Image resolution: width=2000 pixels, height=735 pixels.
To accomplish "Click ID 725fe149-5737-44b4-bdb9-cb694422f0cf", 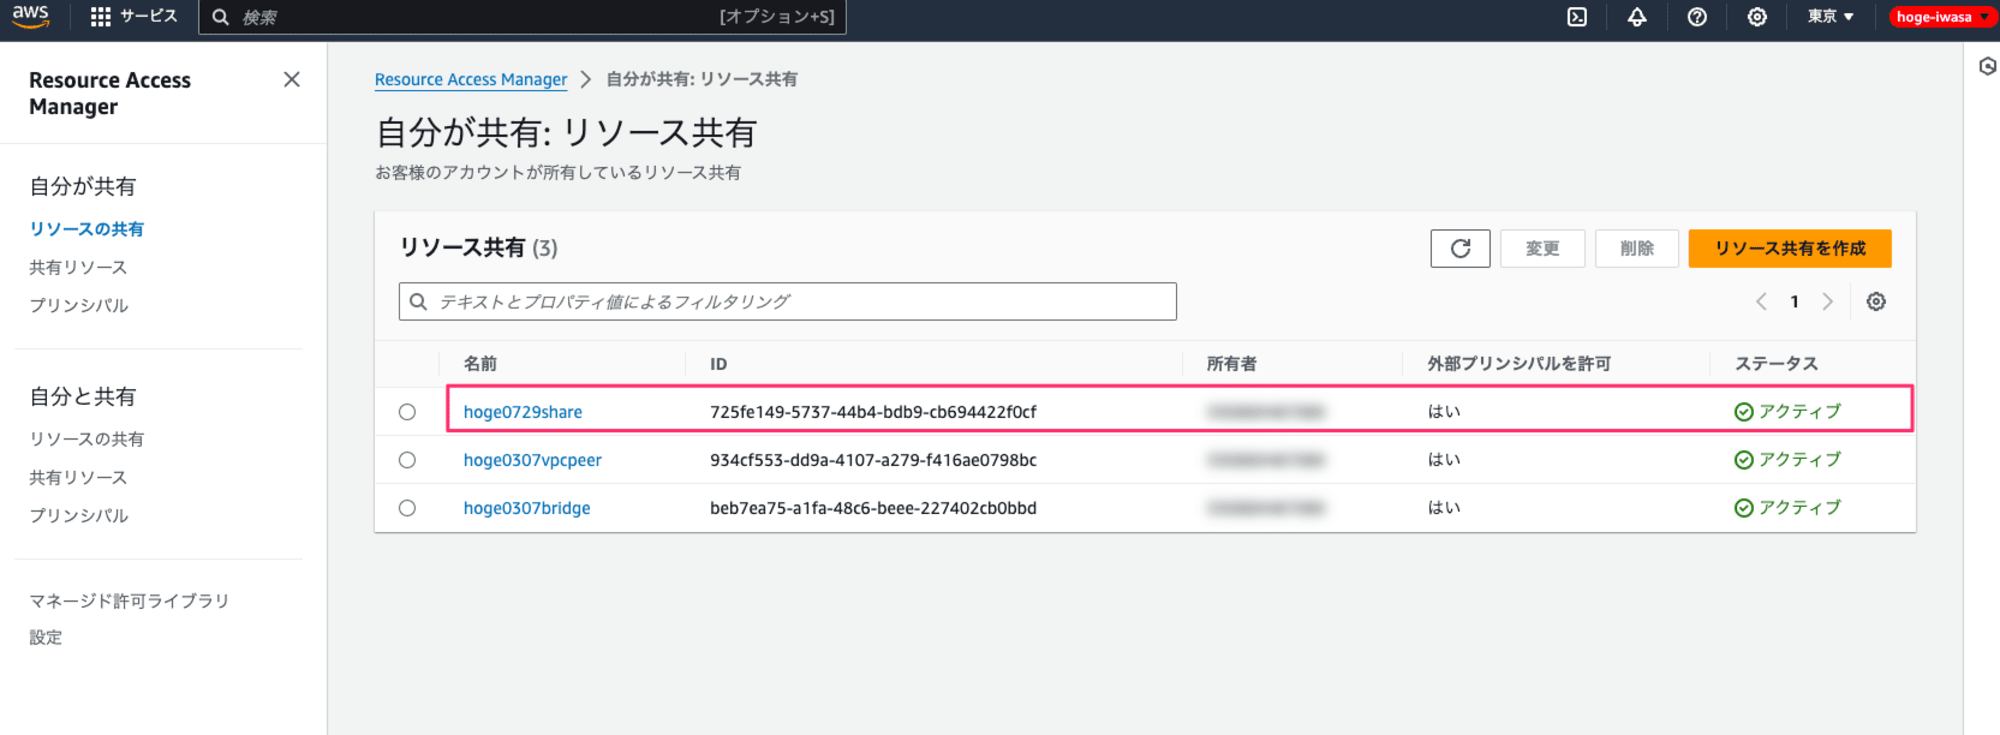I will 873,411.
